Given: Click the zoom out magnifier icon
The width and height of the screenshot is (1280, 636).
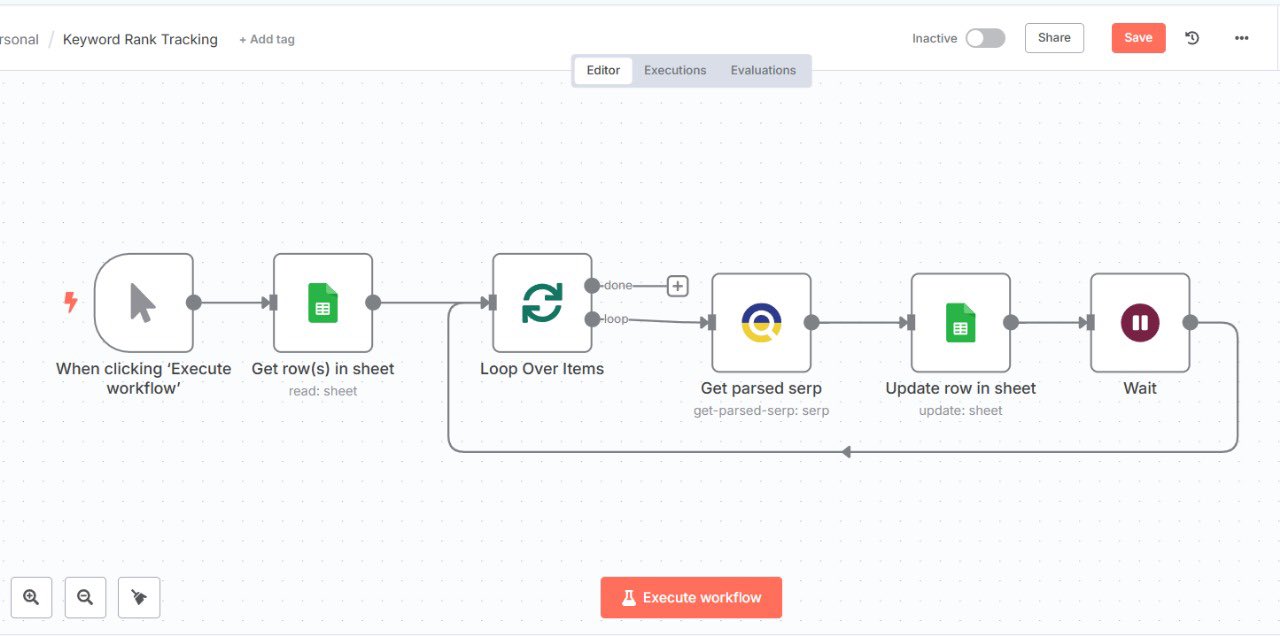Looking at the screenshot, I should (85, 598).
